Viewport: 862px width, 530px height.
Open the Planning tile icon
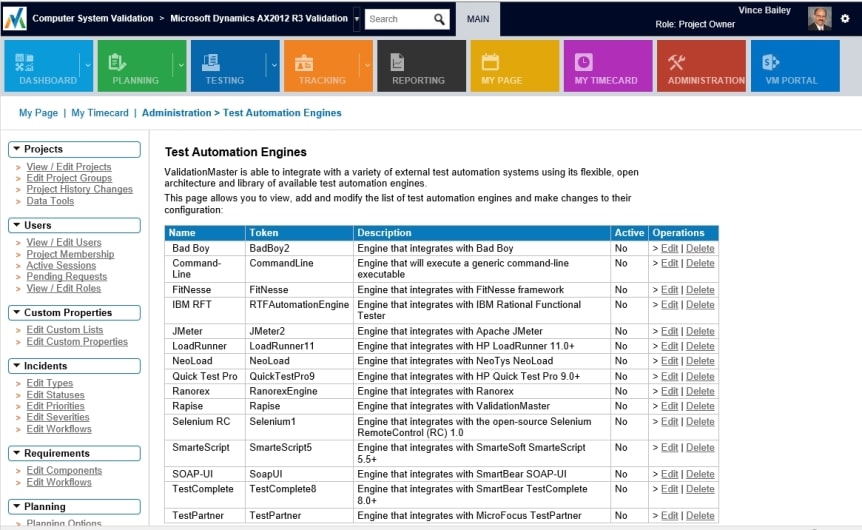pos(117,63)
